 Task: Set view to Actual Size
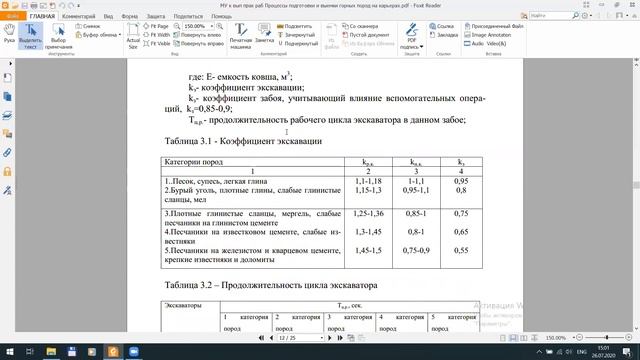pos(133,36)
